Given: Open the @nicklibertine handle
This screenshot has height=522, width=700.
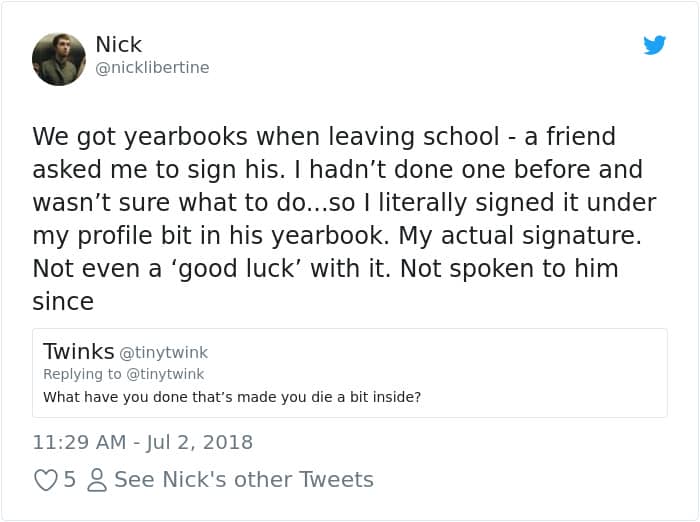Looking at the screenshot, I should [152, 68].
